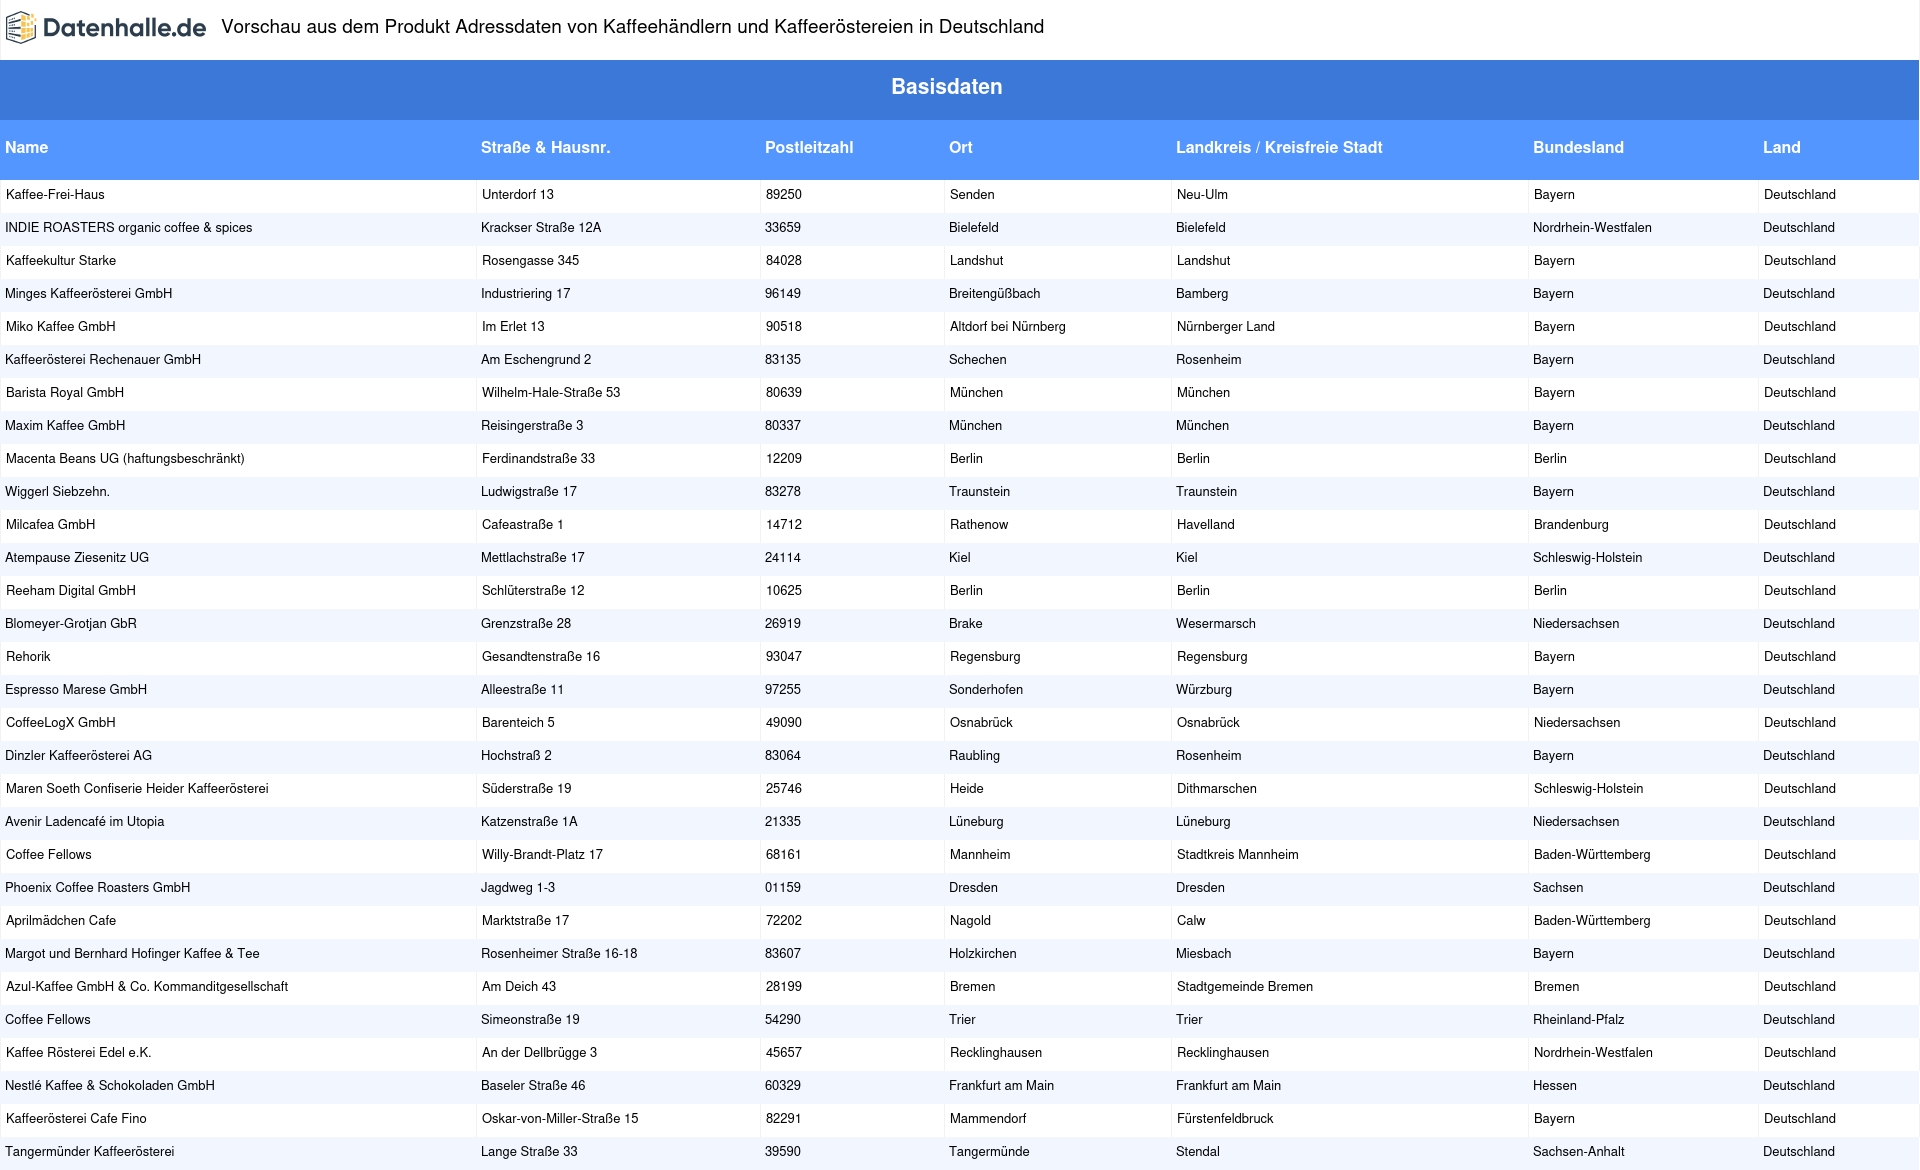1920x1170 pixels.
Task: Click Maxim Kaffee GmbH
Action: tap(65, 426)
